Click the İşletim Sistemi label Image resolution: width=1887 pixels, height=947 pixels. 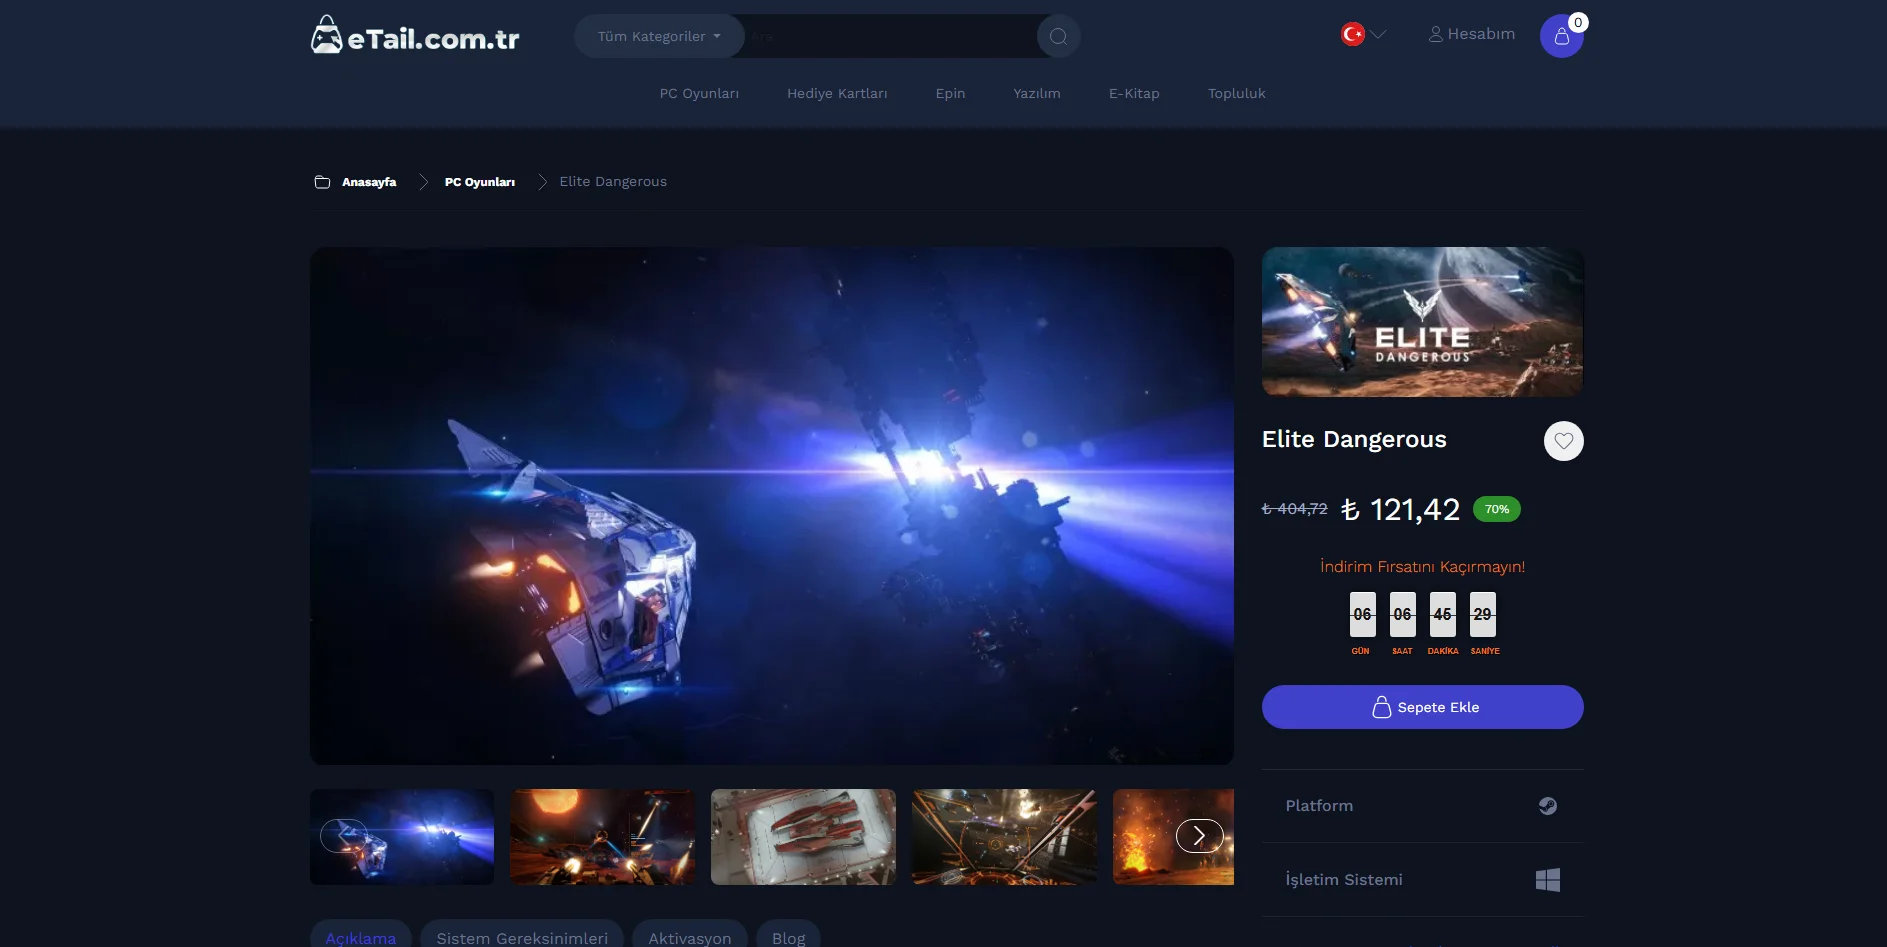[1344, 880]
